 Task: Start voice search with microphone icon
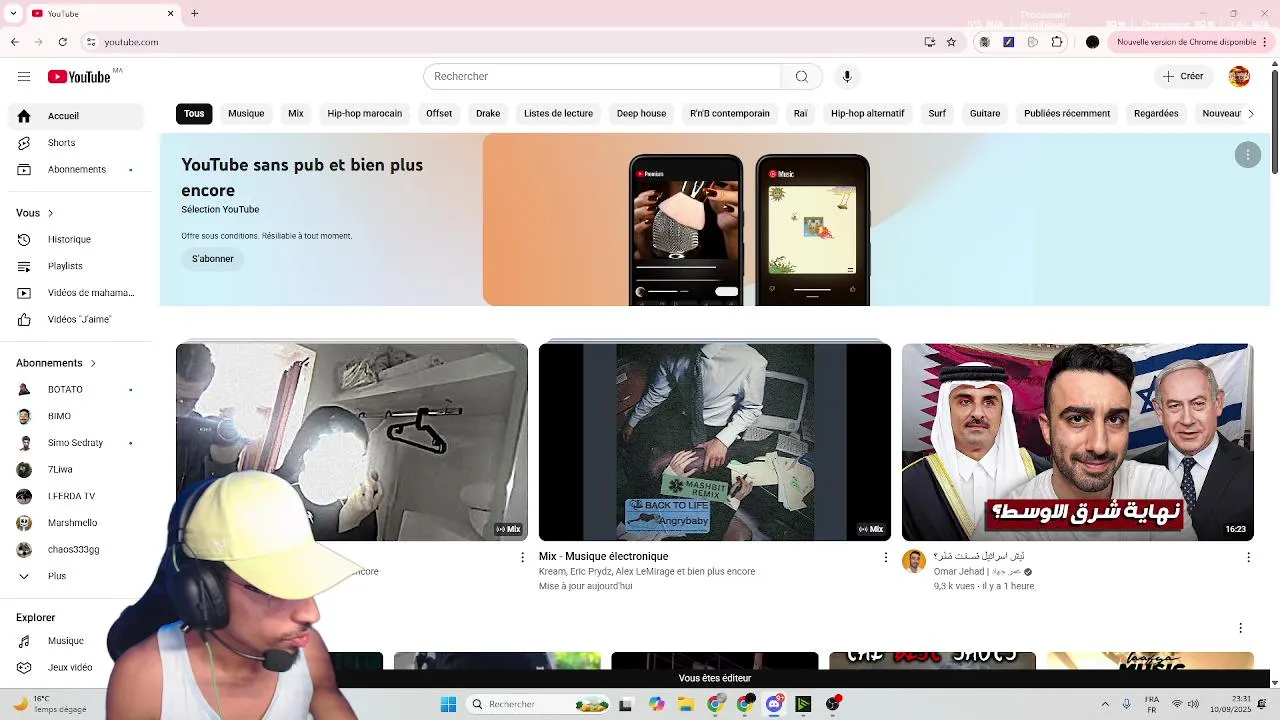pos(847,77)
